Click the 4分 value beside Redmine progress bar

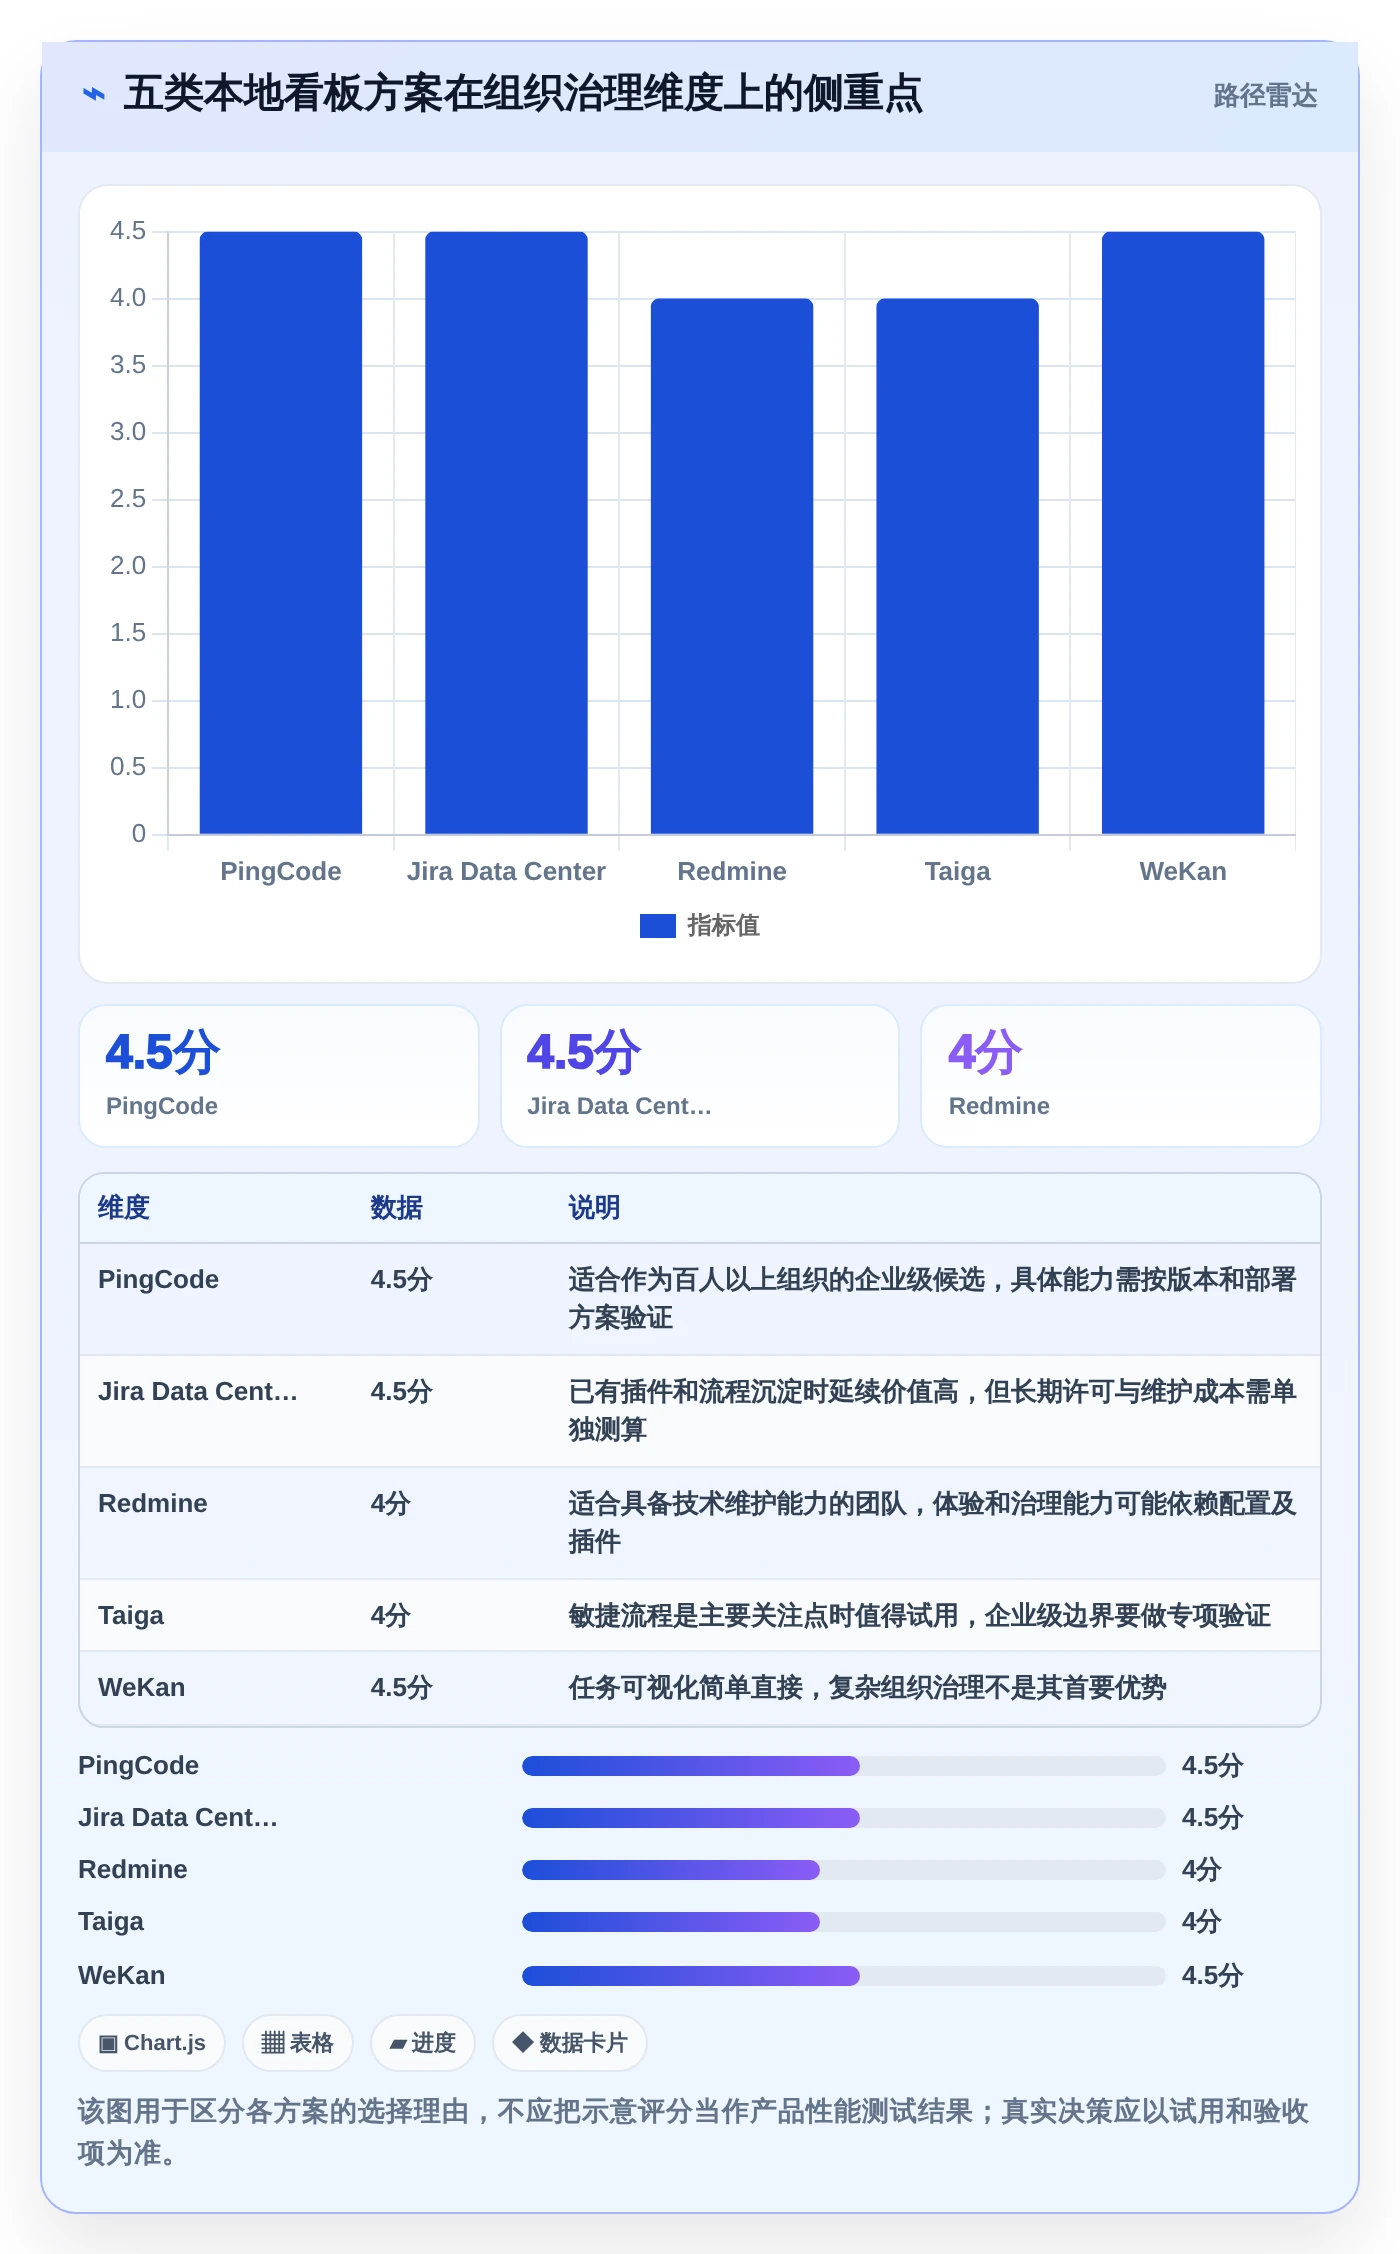(1201, 1870)
